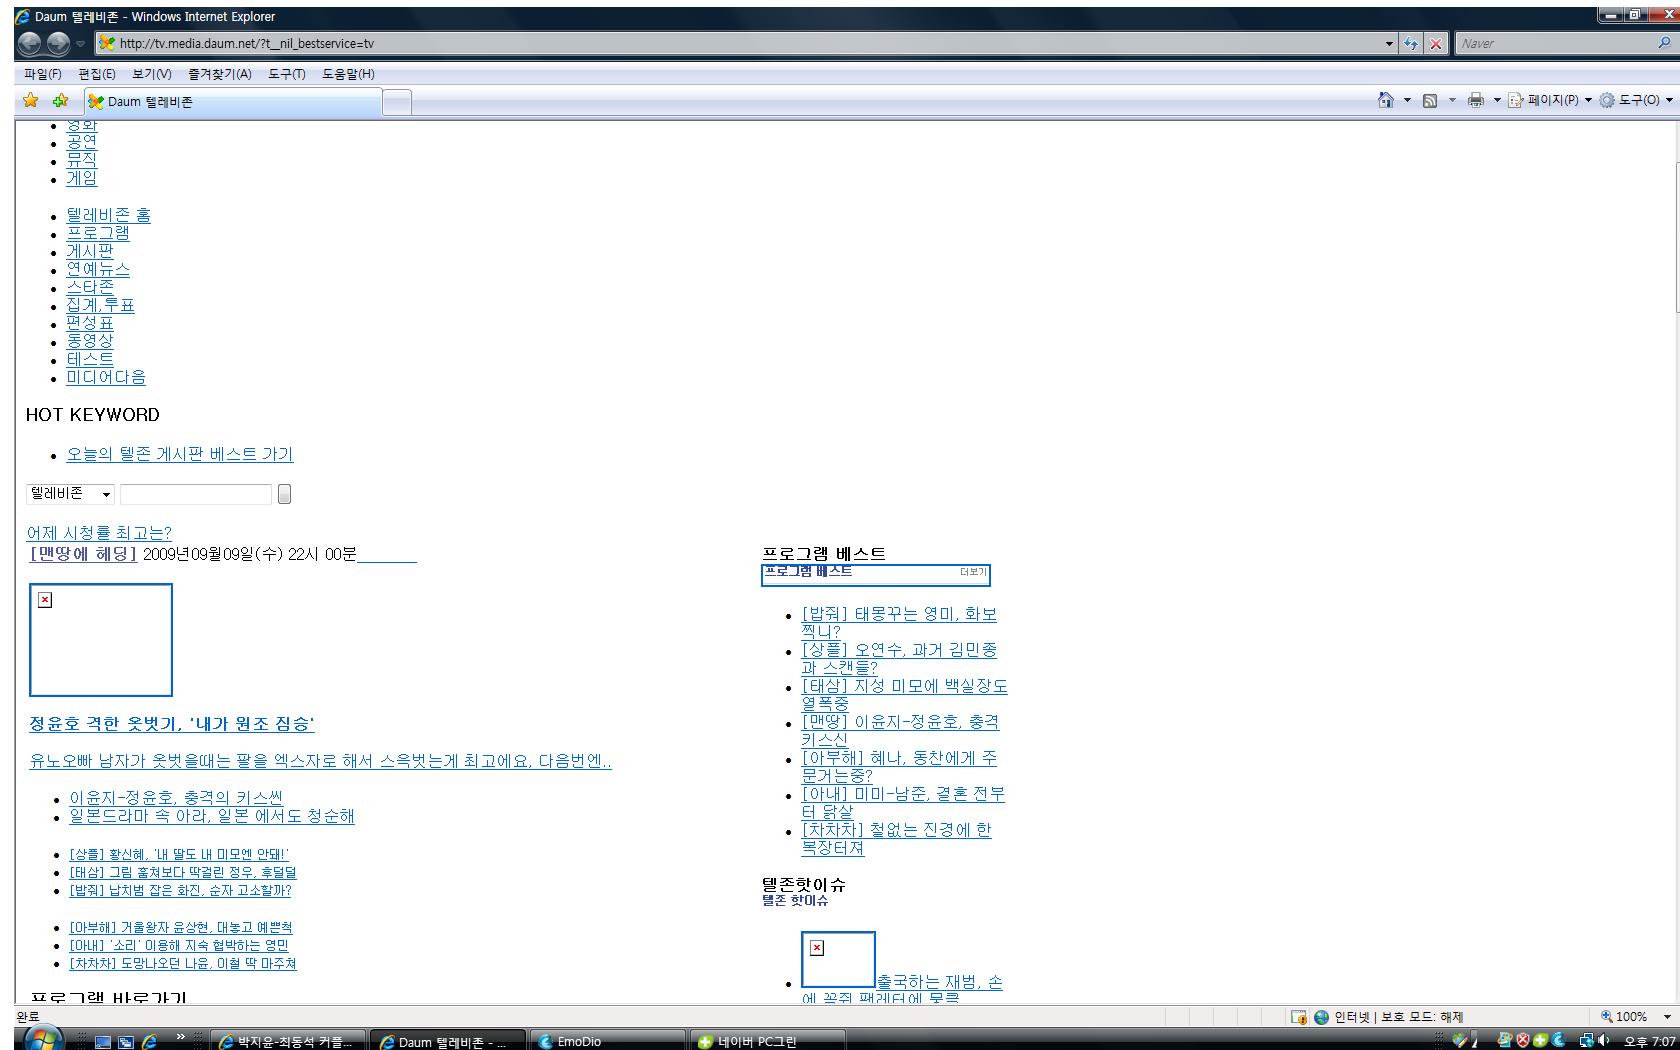
Task: Click broken image in 텔존 핫이슈 section
Action: [x=838, y=959]
